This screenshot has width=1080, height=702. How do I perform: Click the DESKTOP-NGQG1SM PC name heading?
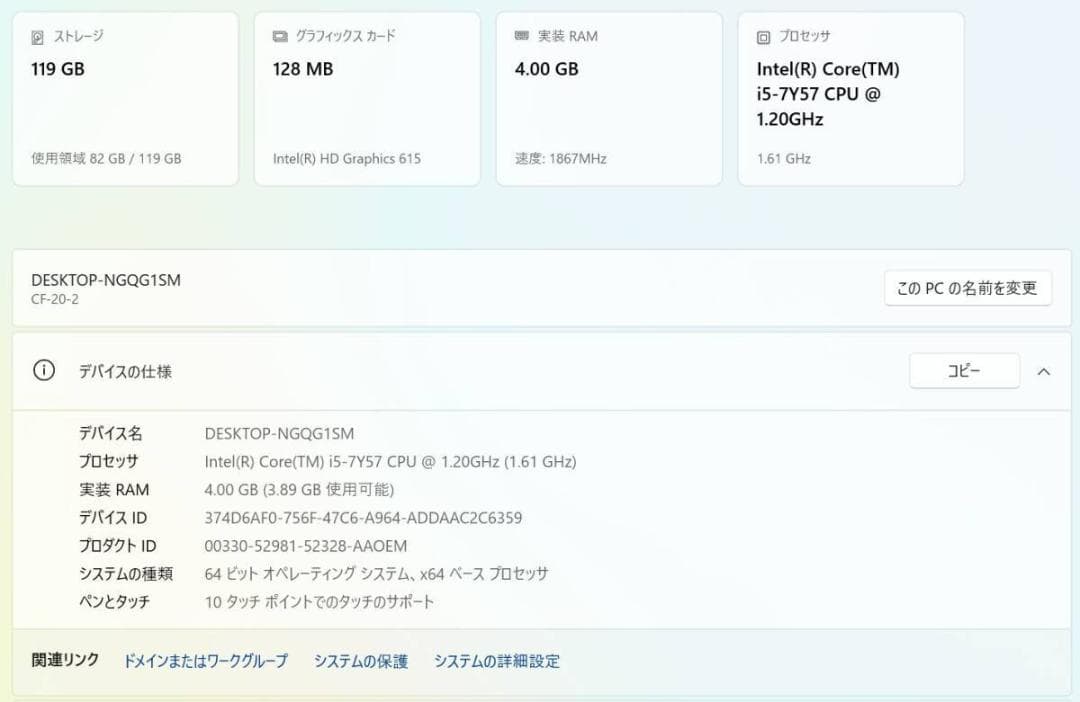tap(106, 280)
